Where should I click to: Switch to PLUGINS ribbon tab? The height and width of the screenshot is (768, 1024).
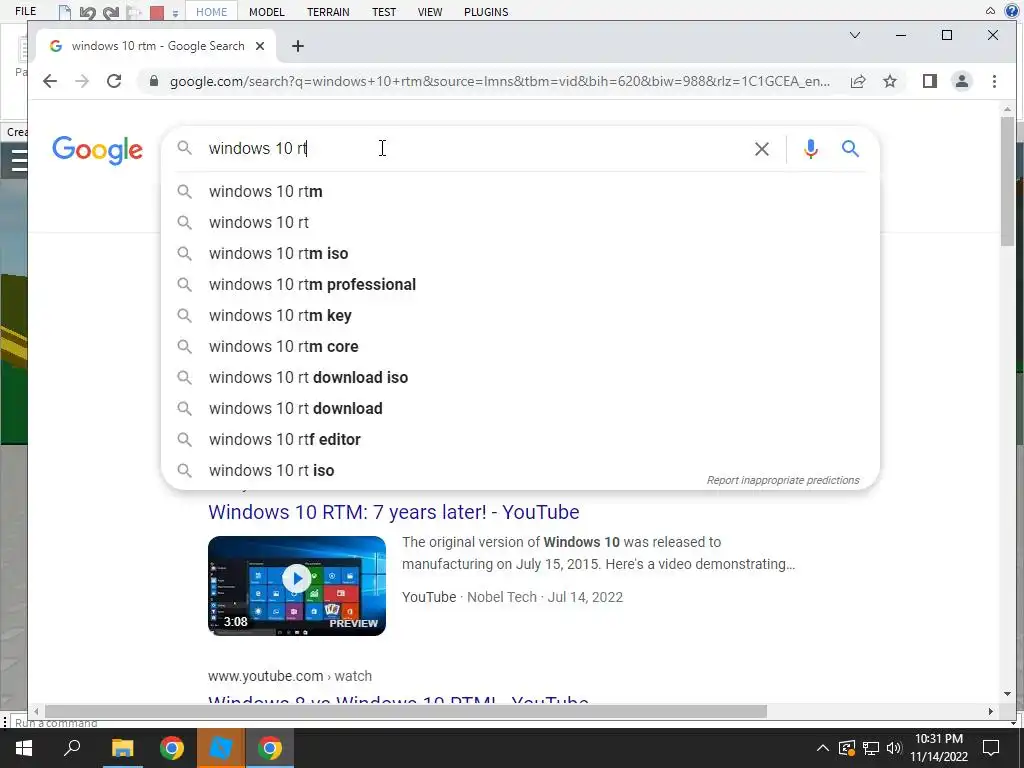(x=486, y=12)
